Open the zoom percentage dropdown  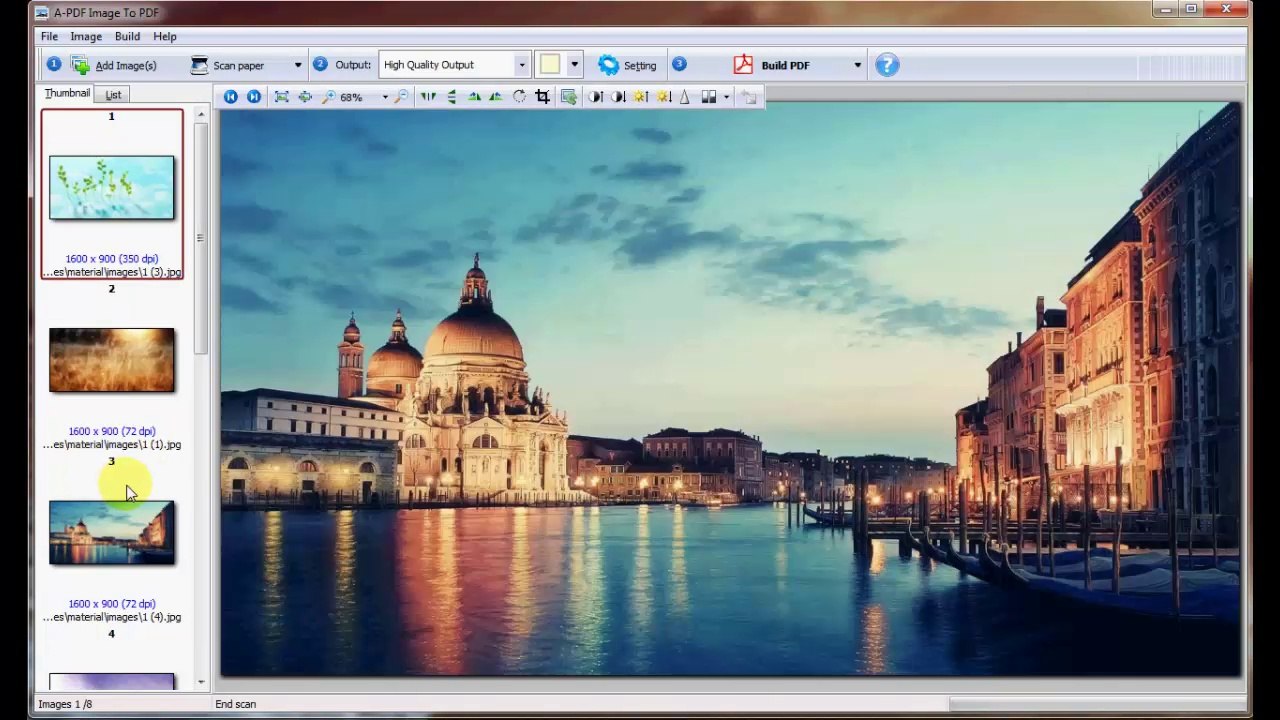click(385, 97)
